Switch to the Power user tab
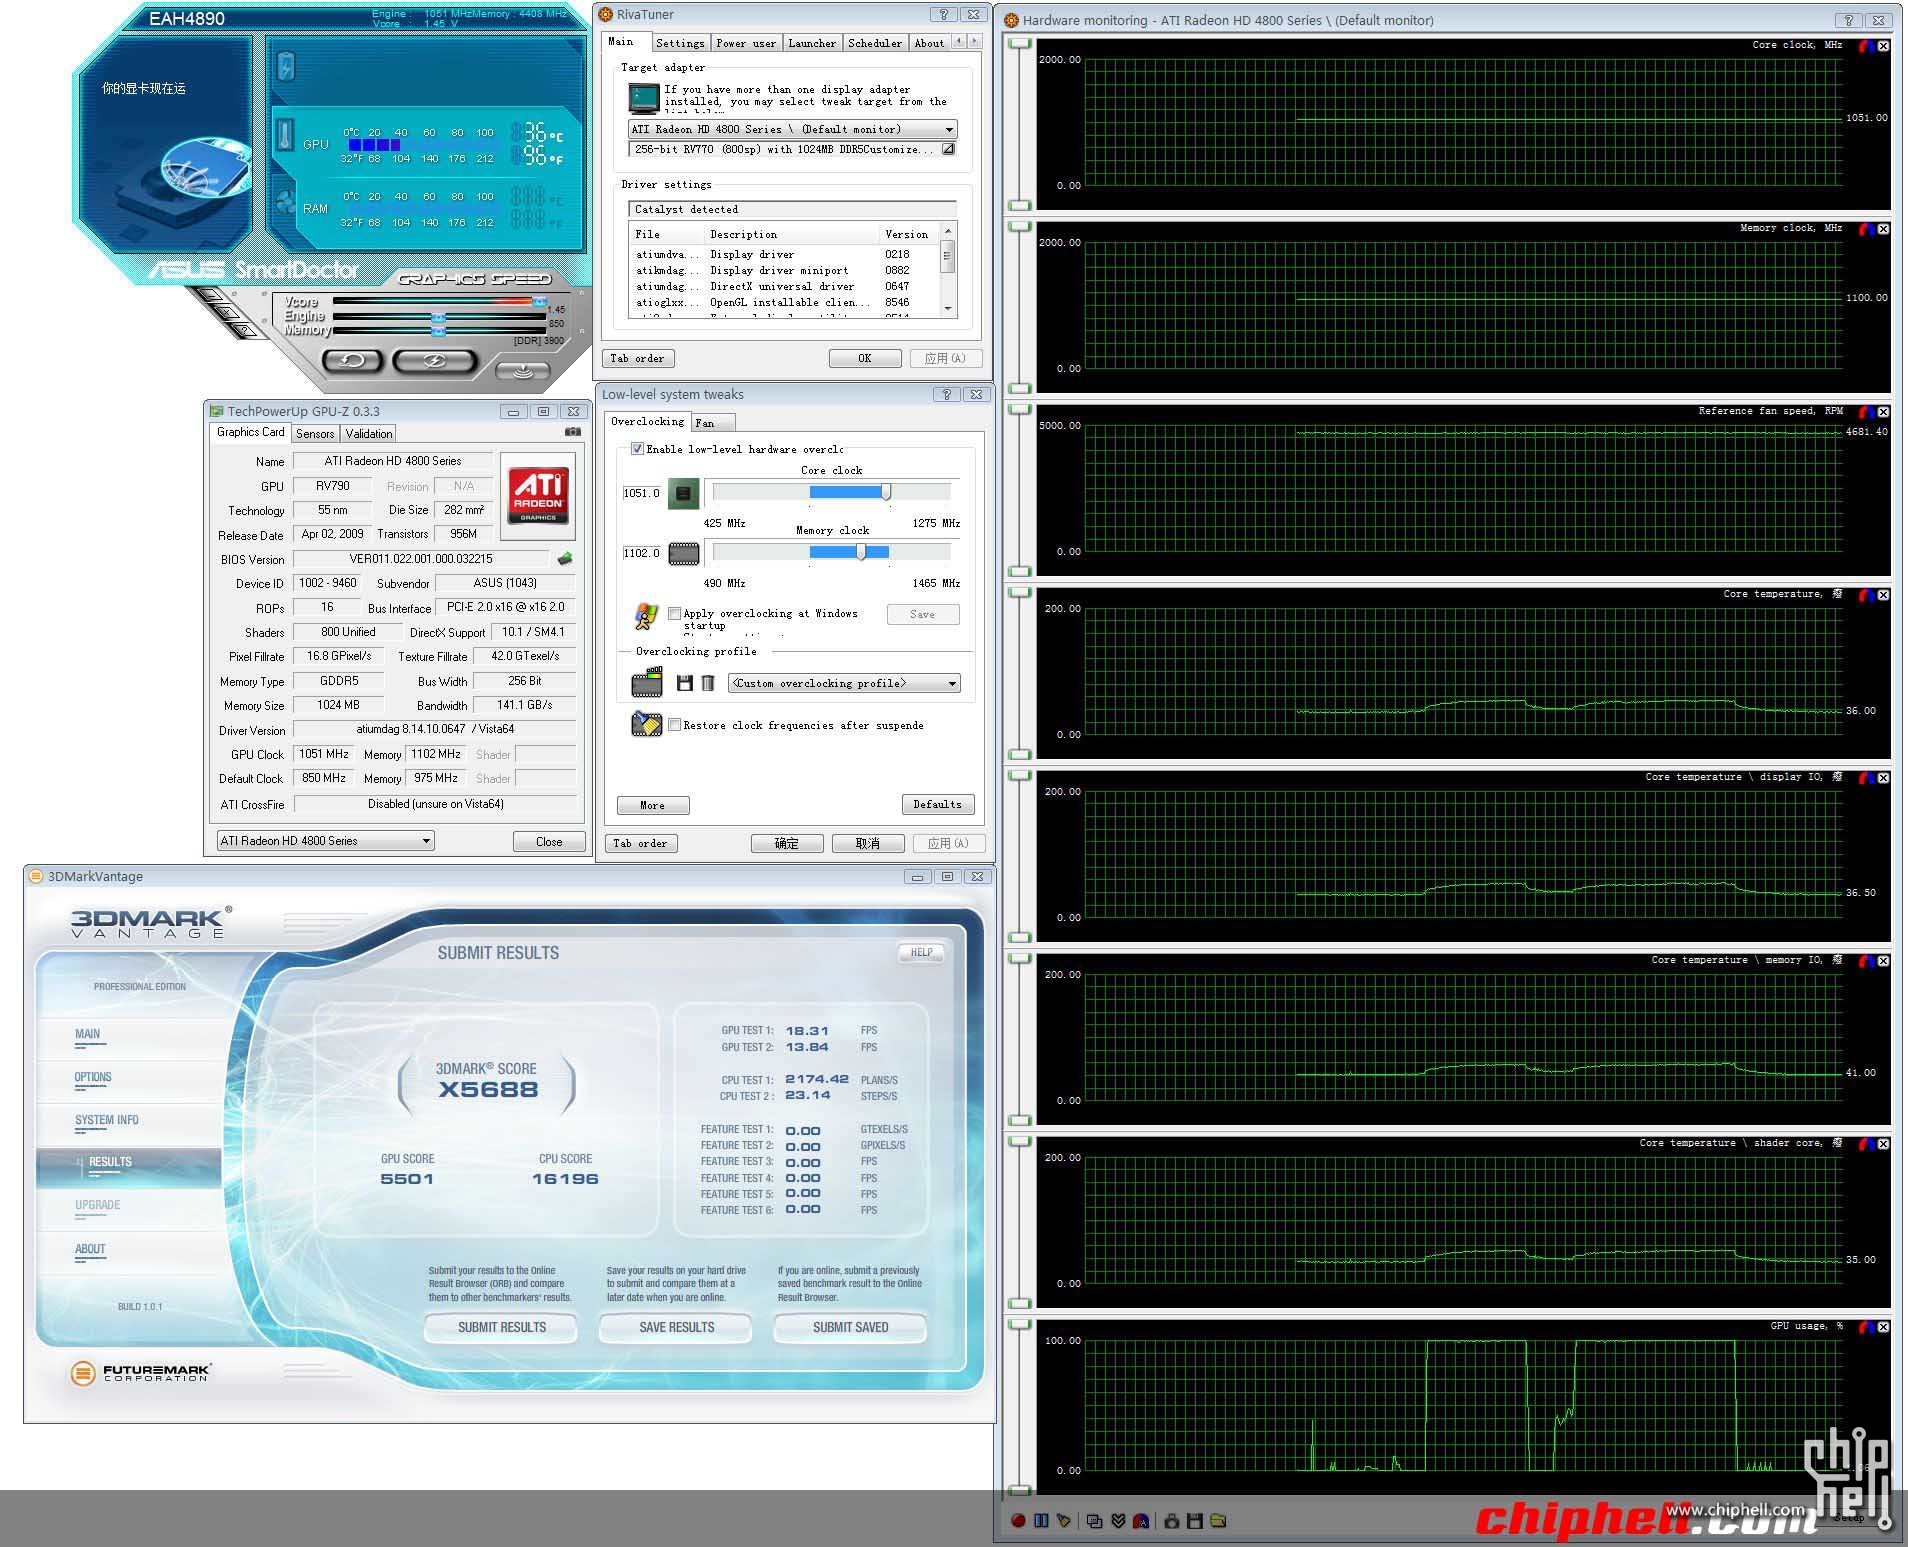This screenshot has height=1547, width=1908. click(745, 43)
